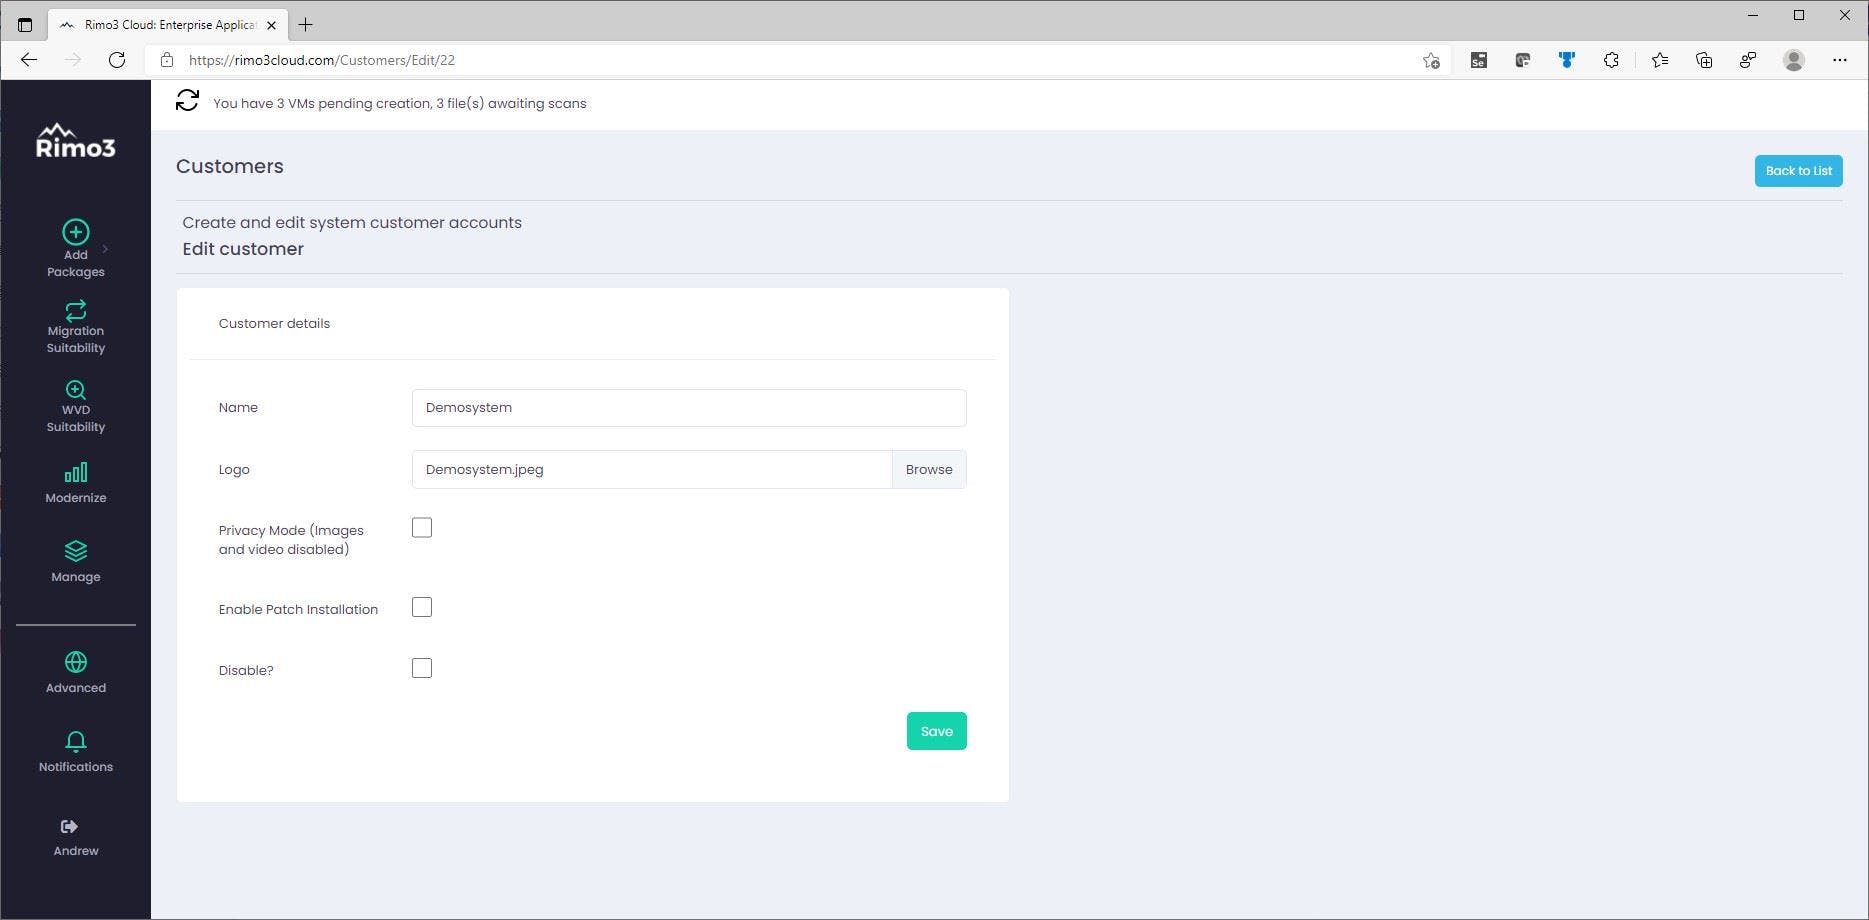
Task: Open the Manage layers icon
Action: [75, 551]
